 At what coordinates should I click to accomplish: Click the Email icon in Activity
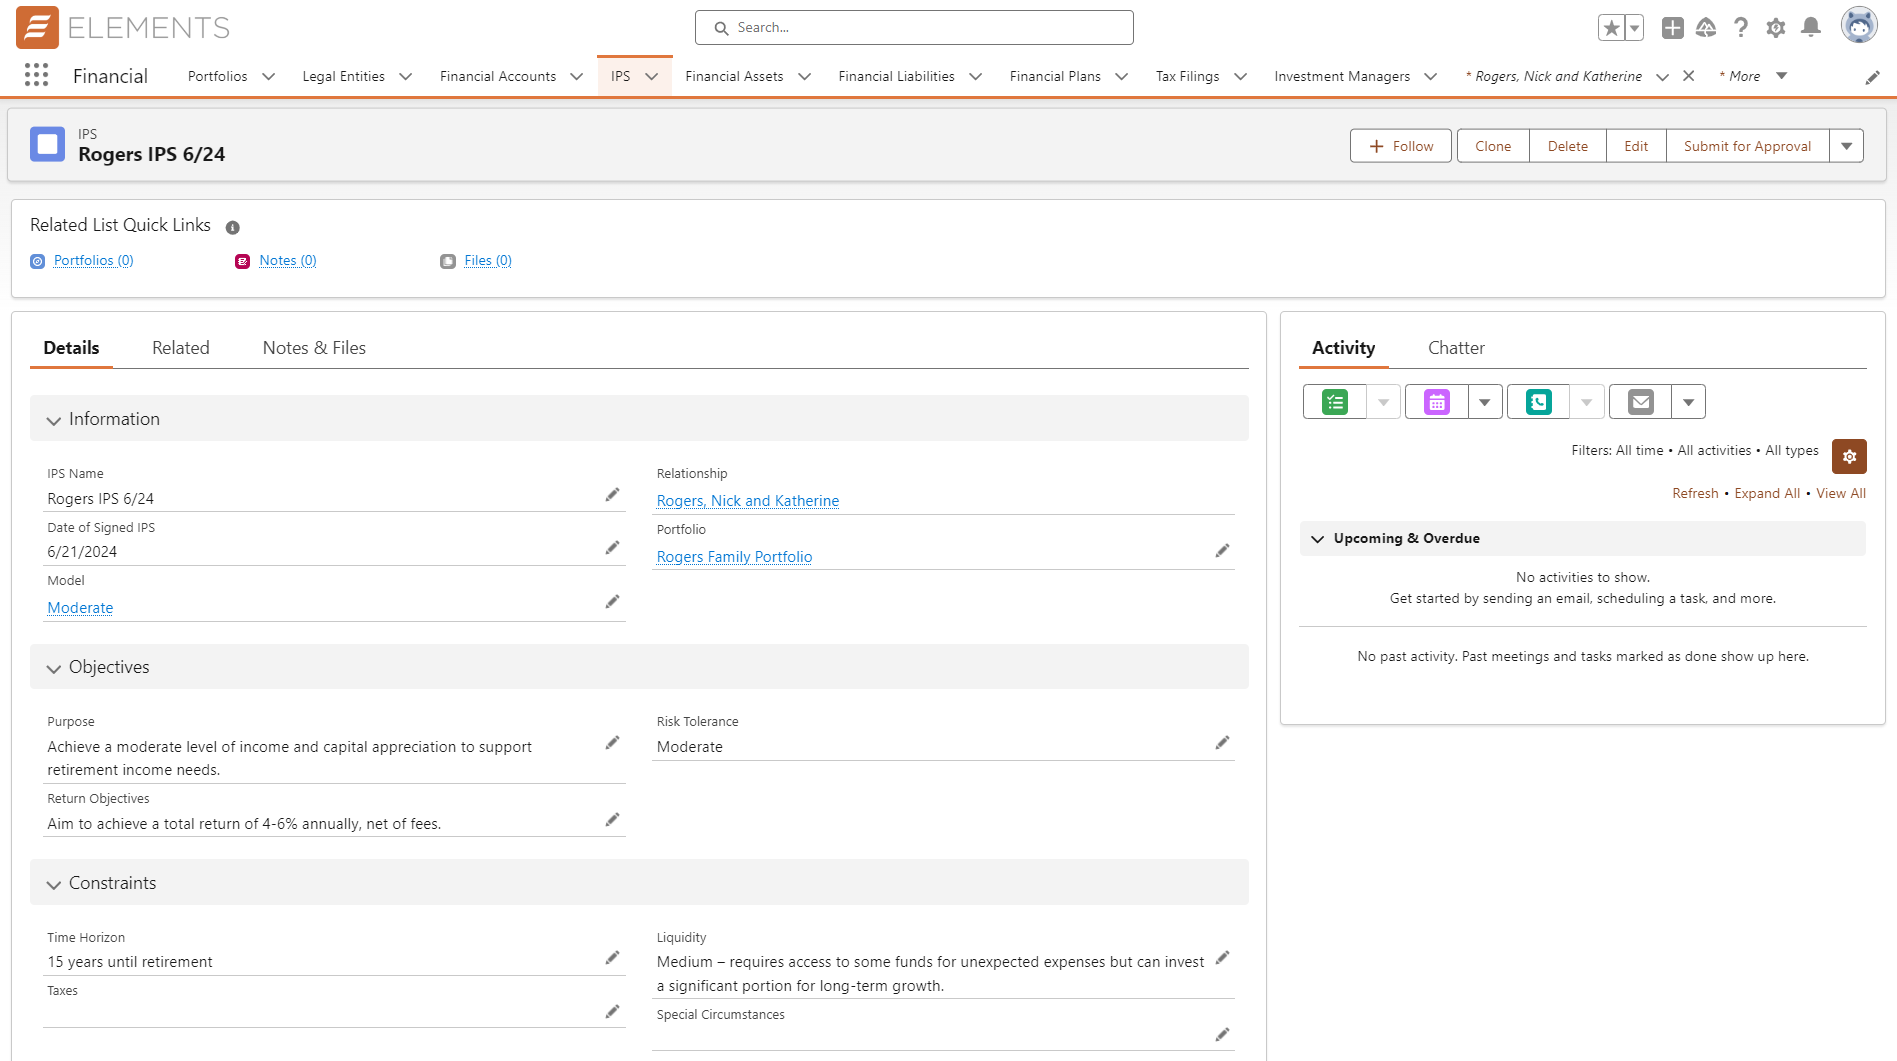click(x=1640, y=402)
